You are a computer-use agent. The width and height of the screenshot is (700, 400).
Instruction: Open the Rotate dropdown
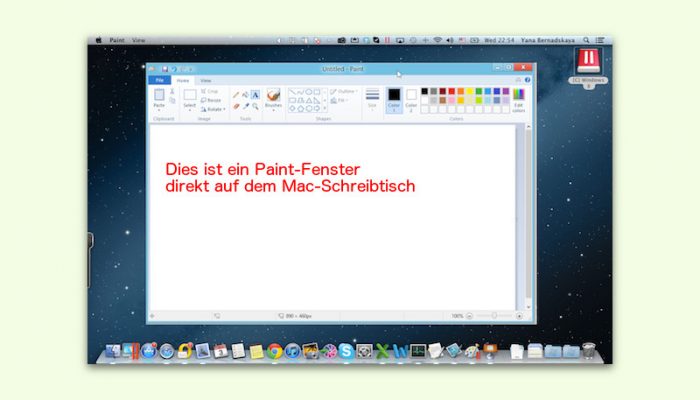pyautogui.click(x=213, y=109)
